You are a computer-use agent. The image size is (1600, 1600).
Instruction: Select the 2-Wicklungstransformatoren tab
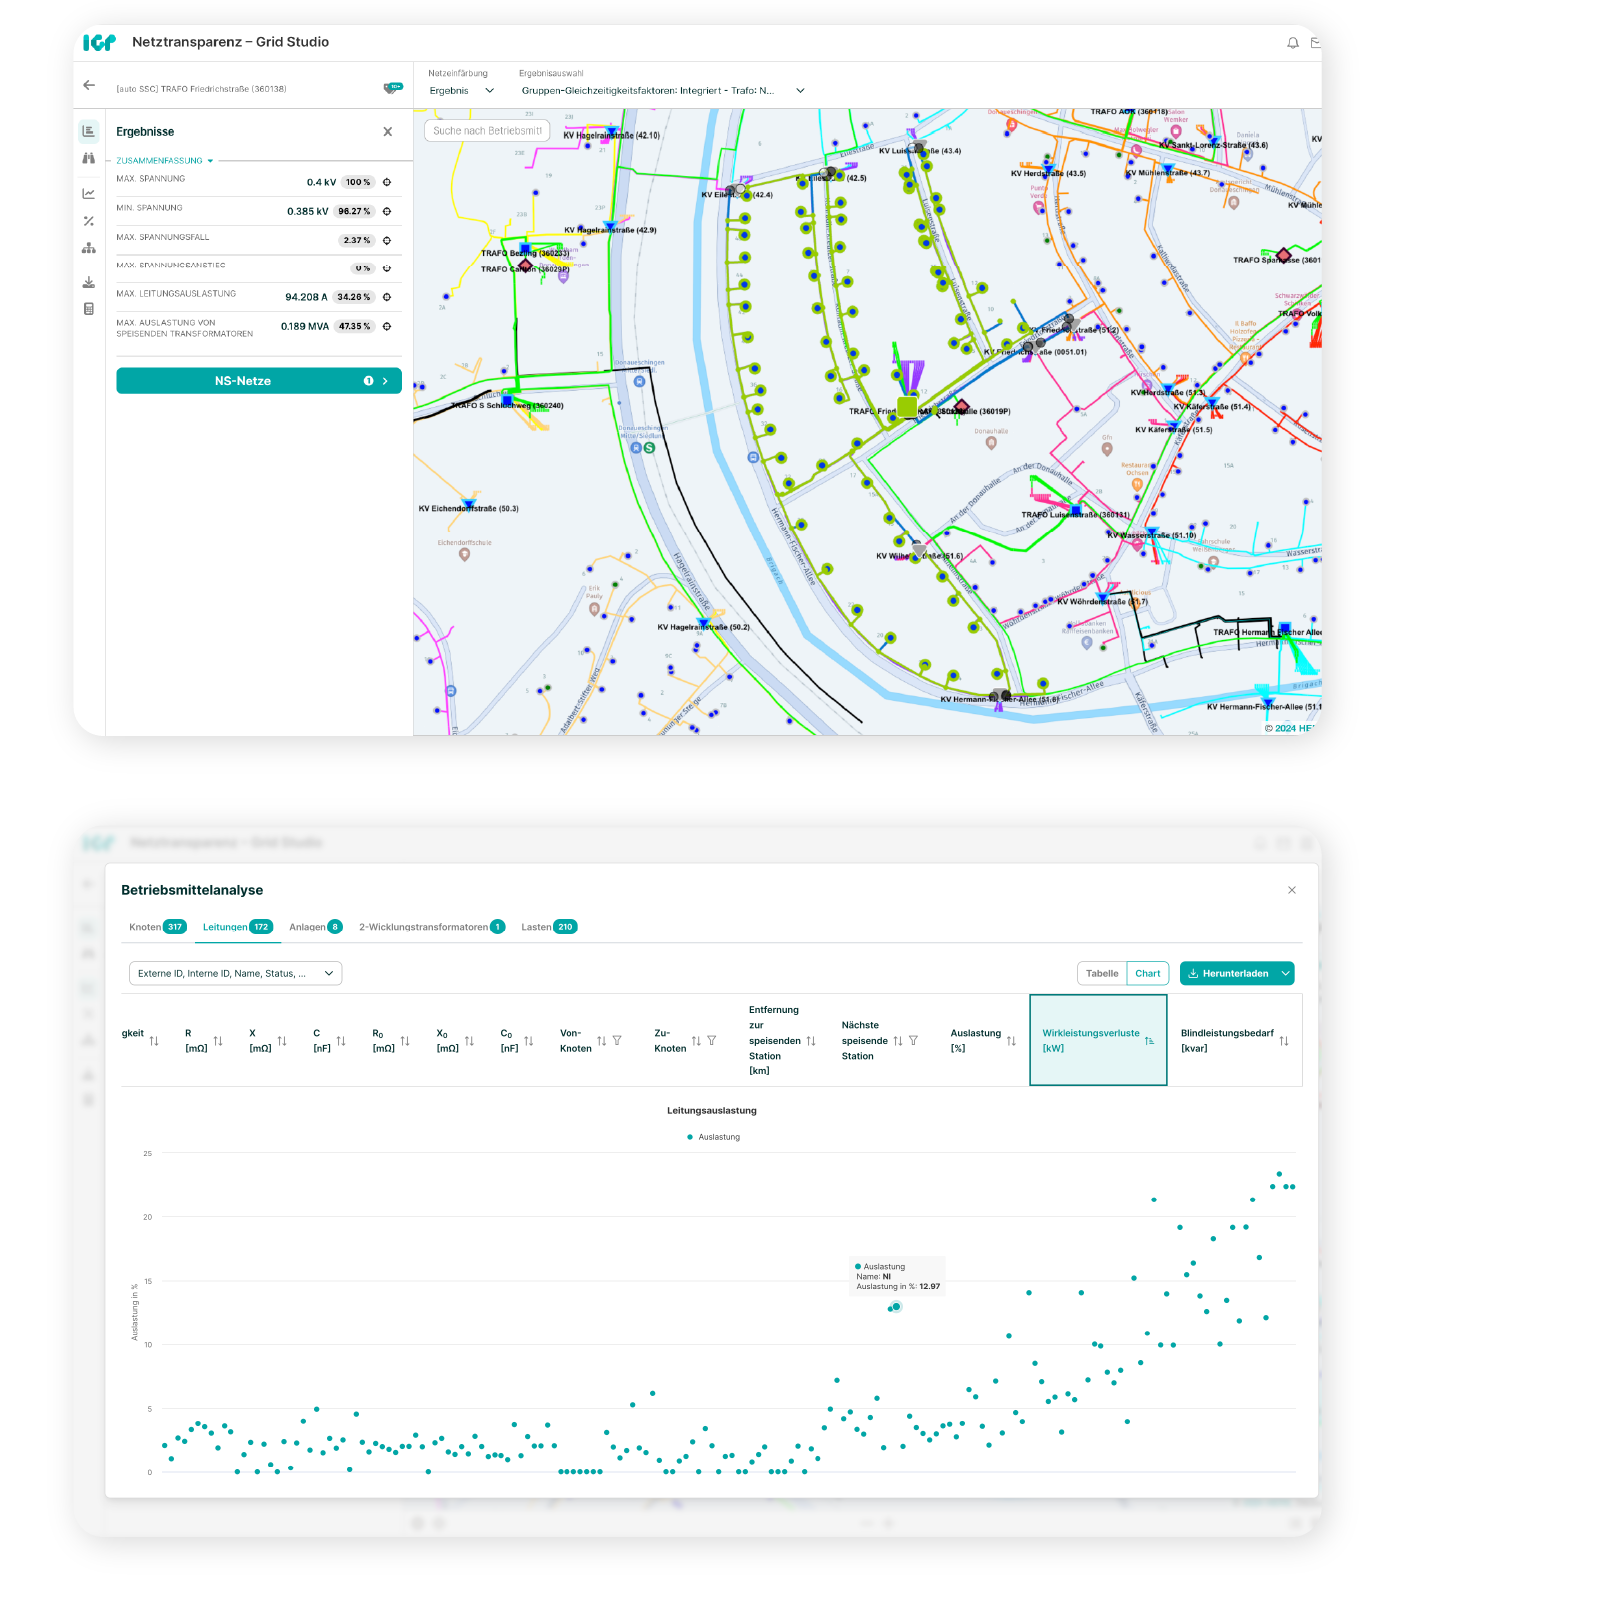(x=432, y=927)
